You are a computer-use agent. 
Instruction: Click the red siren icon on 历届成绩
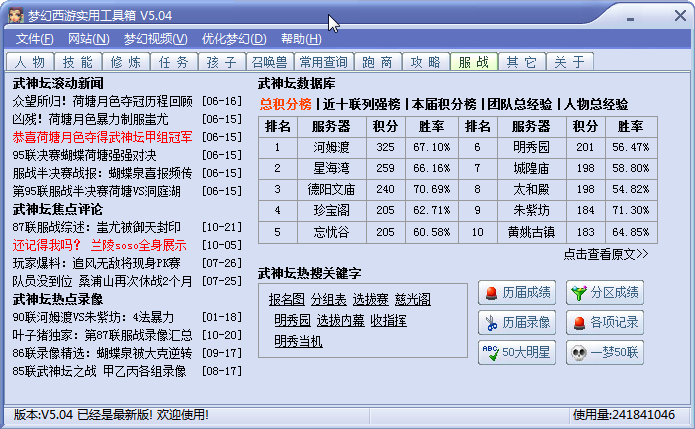491,293
